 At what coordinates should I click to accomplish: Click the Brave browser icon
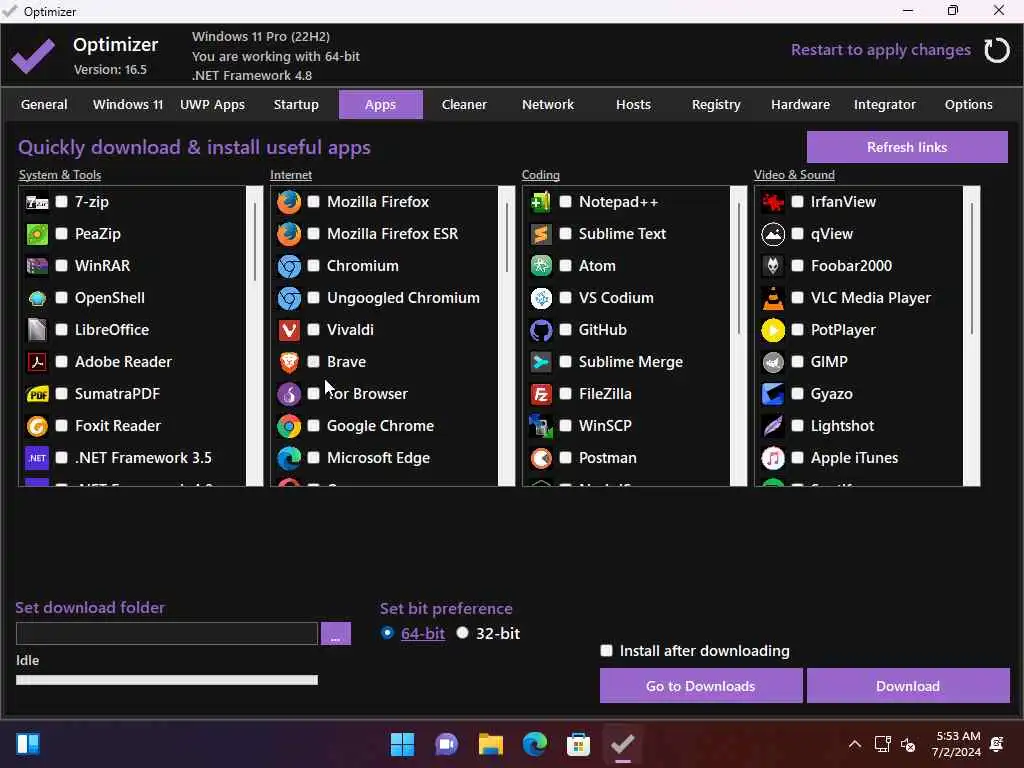pos(289,362)
